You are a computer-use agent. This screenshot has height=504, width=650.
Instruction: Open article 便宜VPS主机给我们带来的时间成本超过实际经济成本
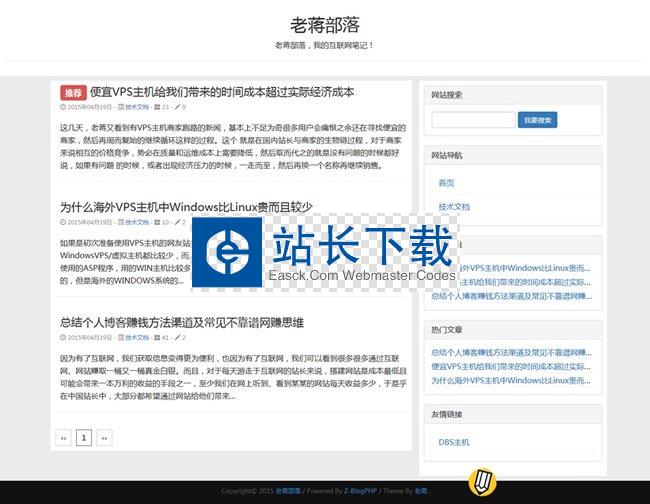pos(222,92)
